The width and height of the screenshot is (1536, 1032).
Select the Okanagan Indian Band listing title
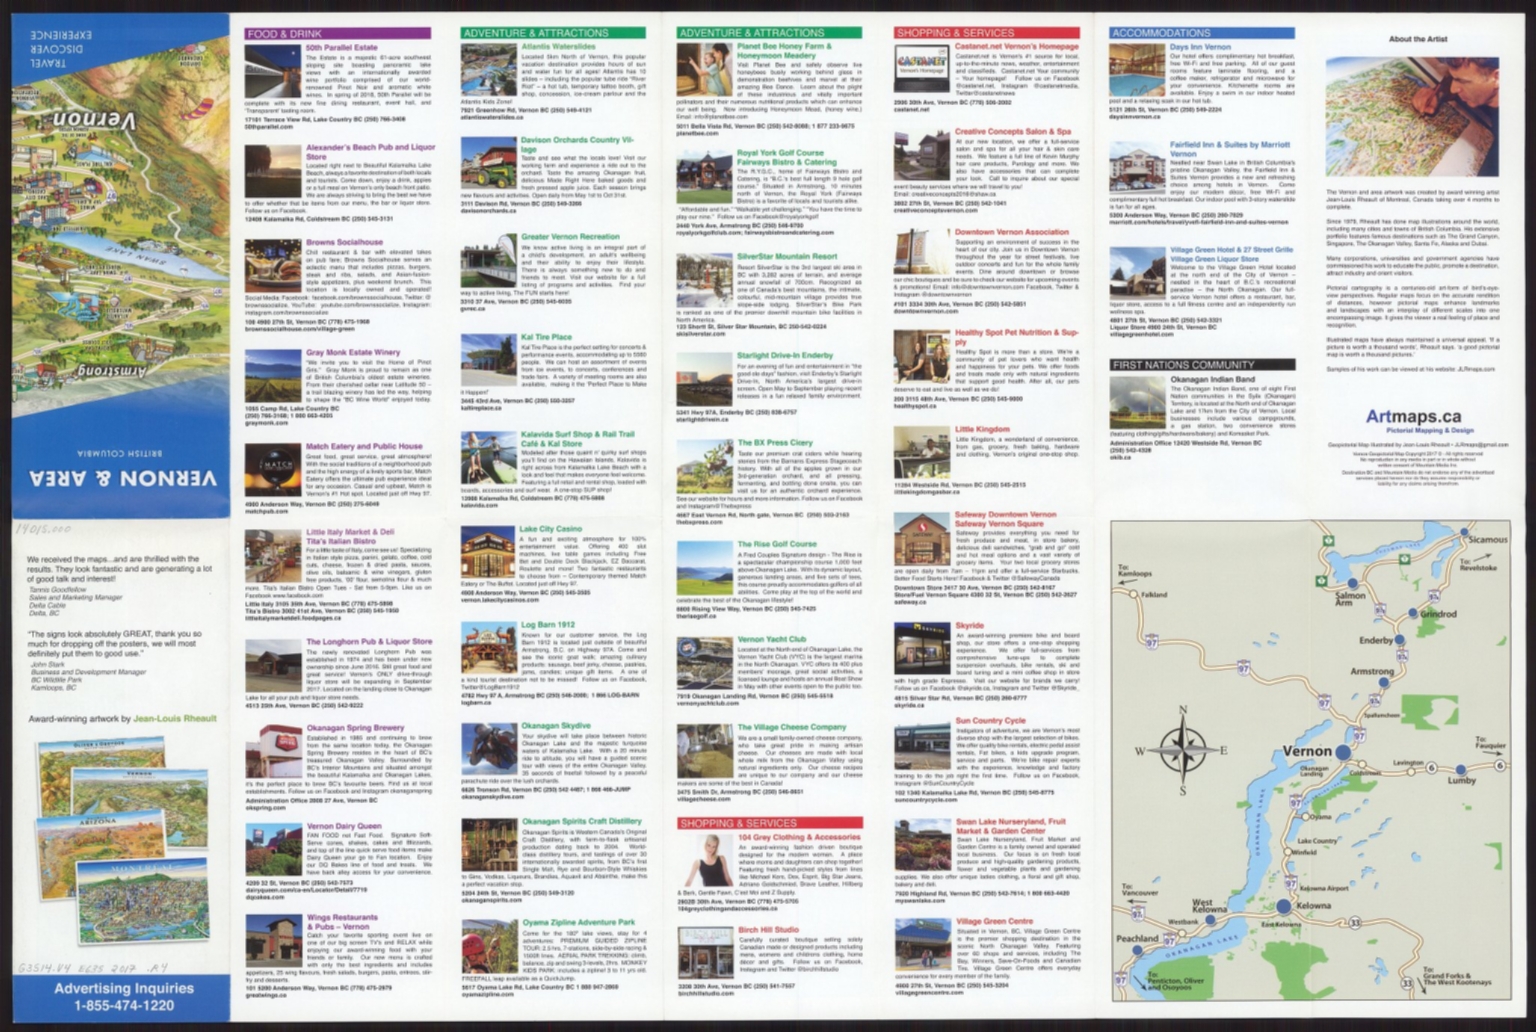(1212, 380)
